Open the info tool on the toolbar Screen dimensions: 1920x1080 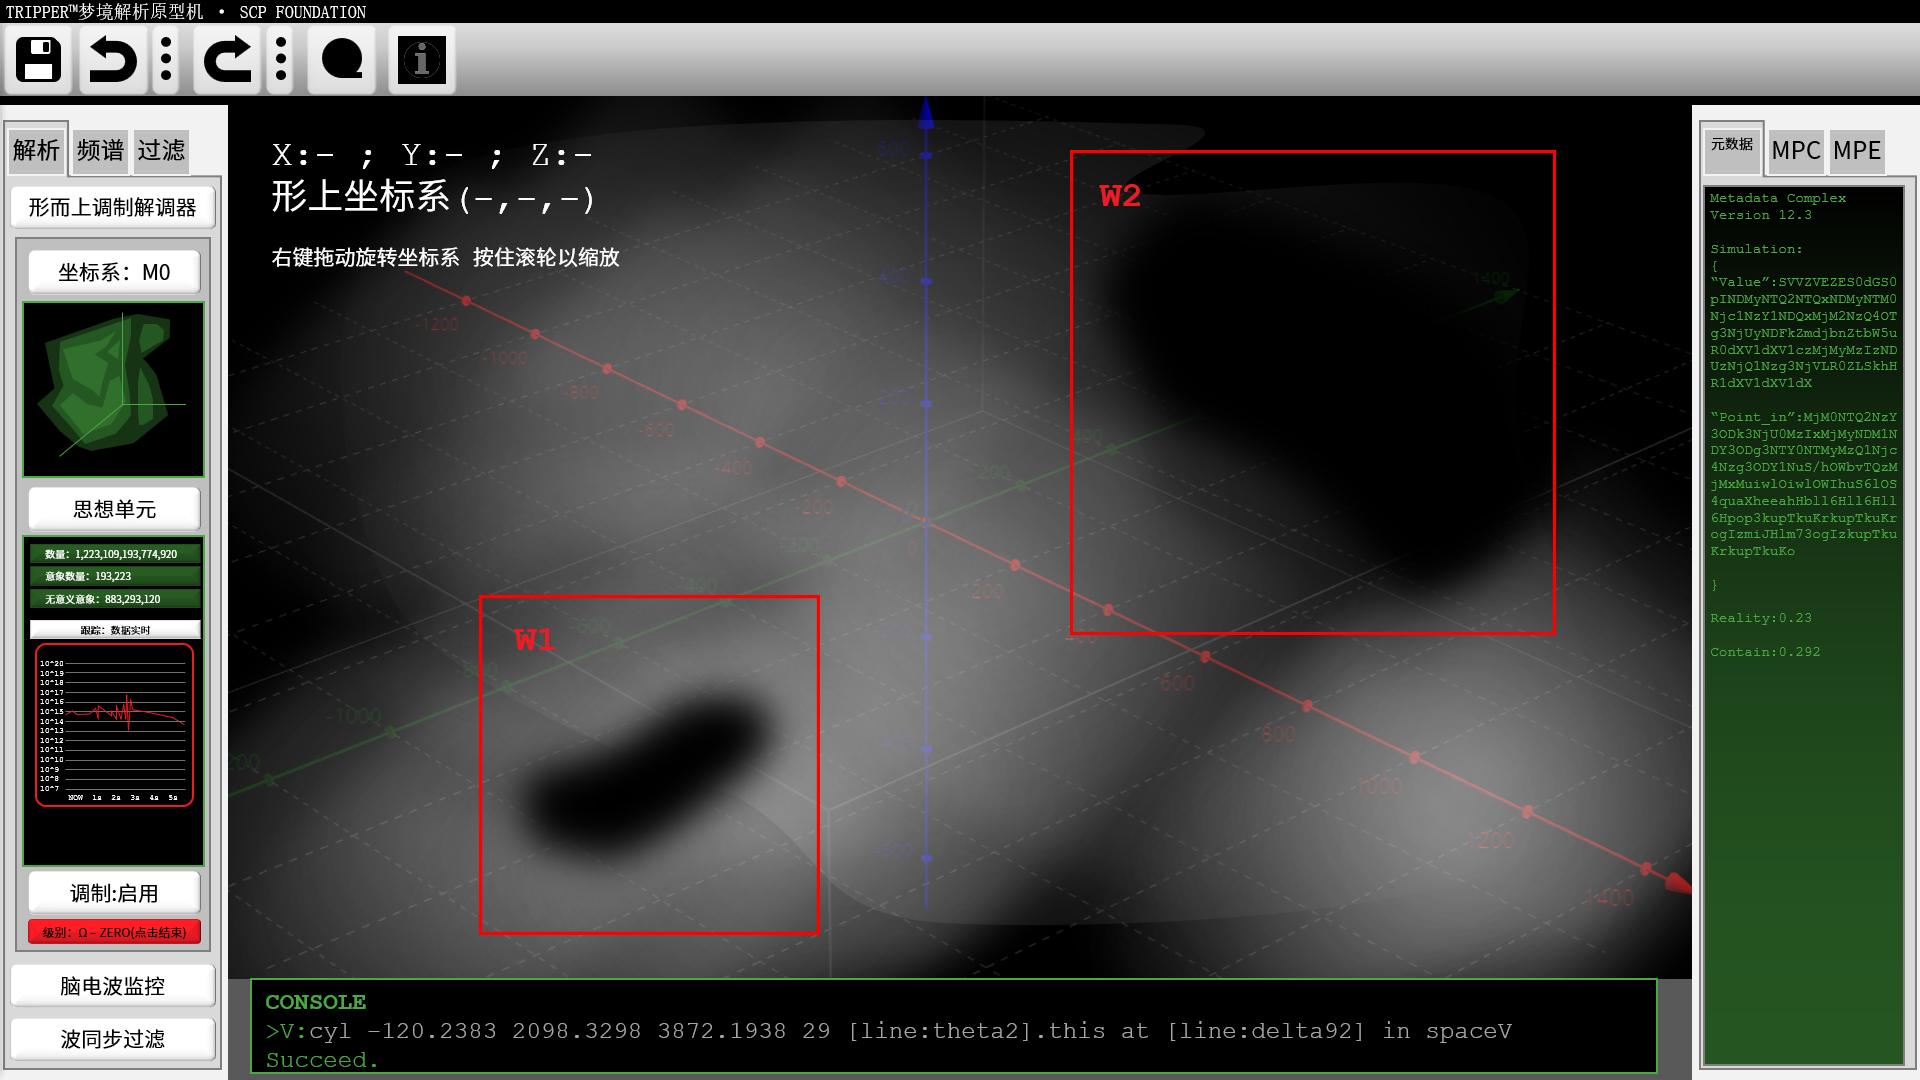(421, 61)
